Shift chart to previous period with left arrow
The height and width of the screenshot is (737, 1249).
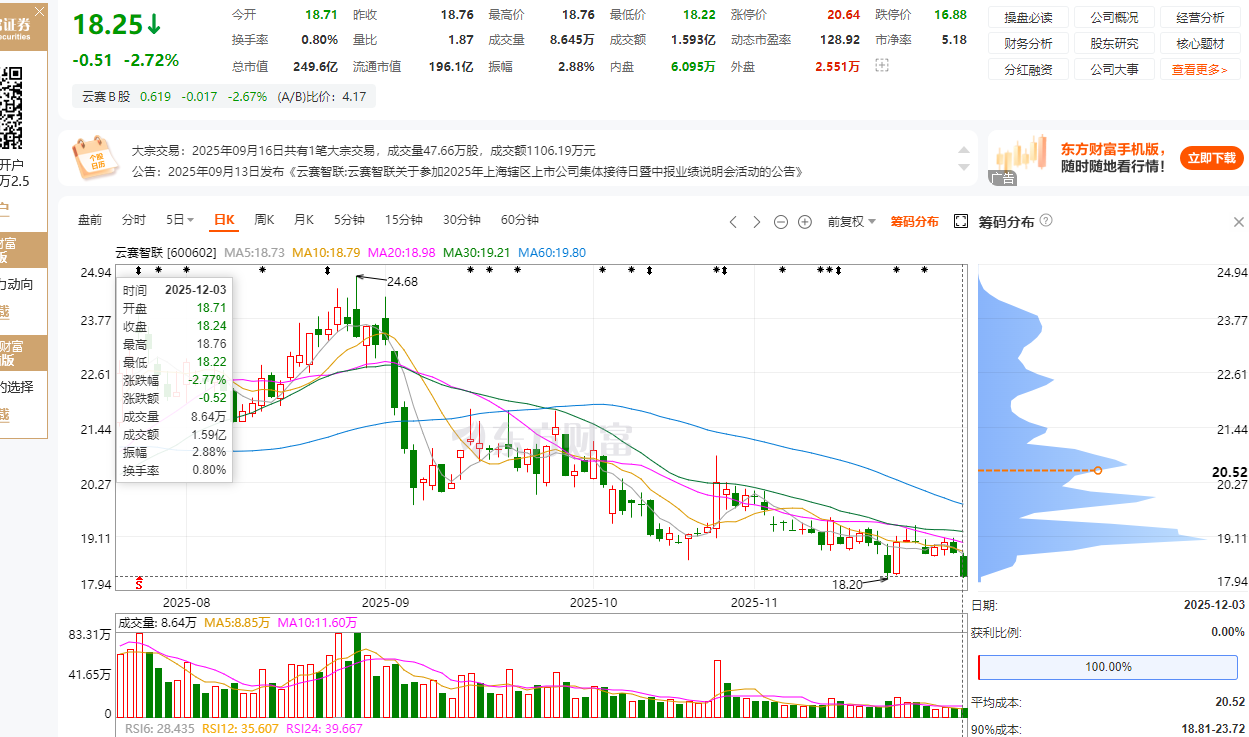(733, 222)
